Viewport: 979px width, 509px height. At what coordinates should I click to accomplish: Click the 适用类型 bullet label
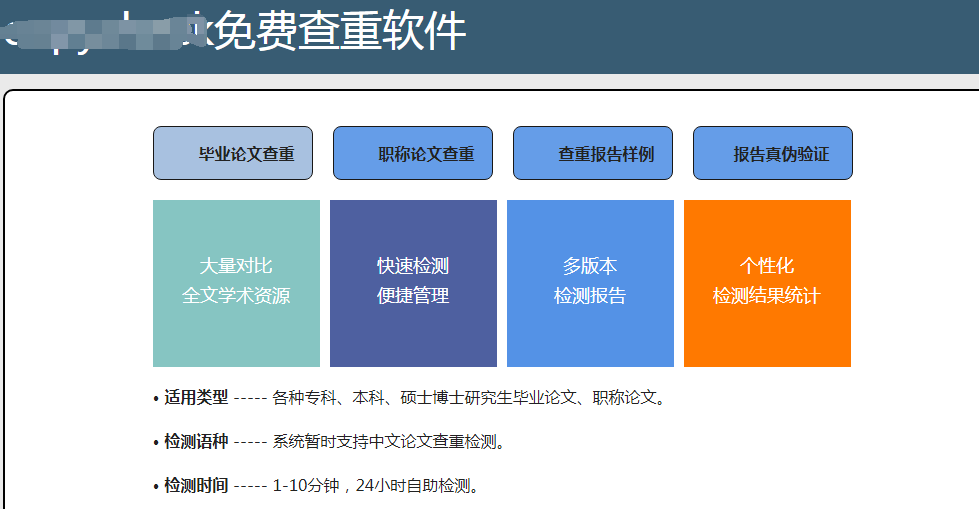196,397
